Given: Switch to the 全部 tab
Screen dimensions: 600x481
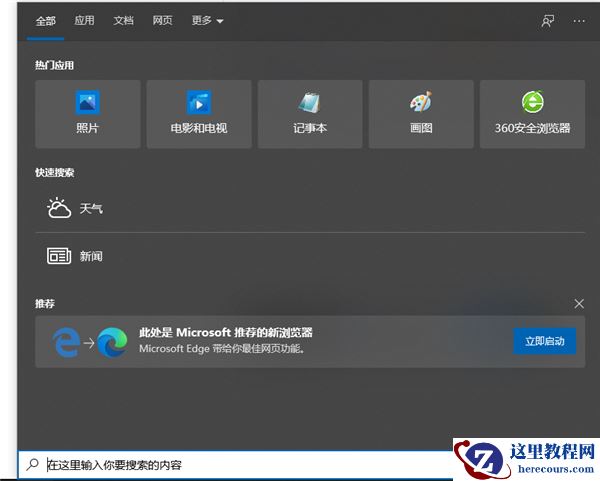Looking at the screenshot, I should pyautogui.click(x=46, y=21).
